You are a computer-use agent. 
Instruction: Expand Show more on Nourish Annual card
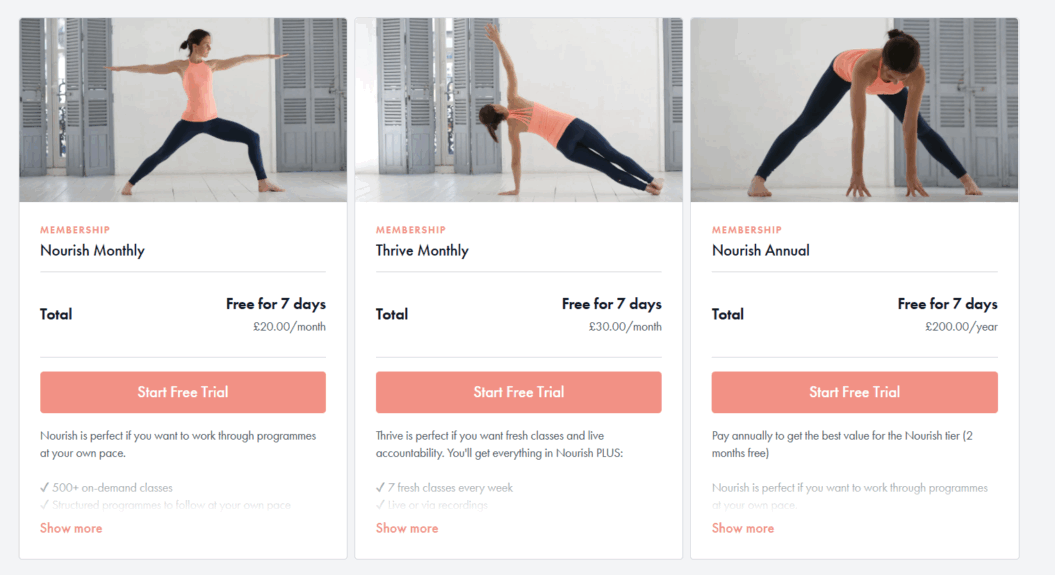click(743, 528)
